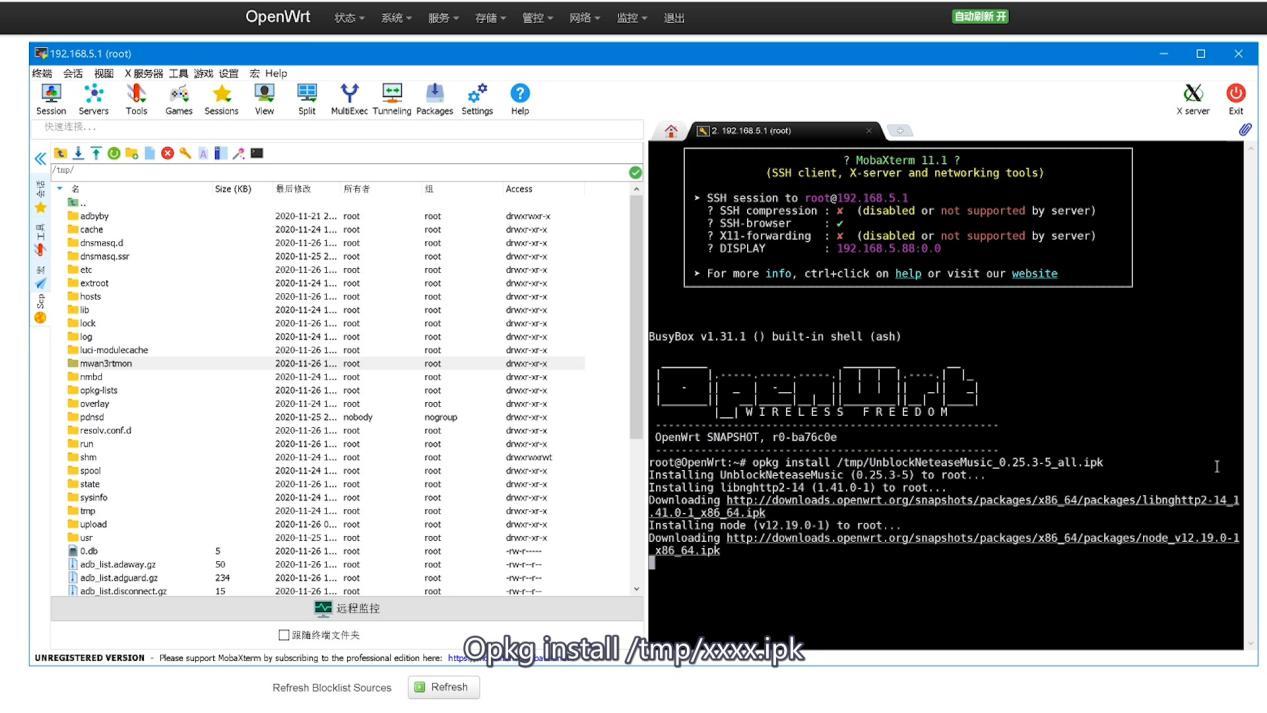Refresh the SFTP file list icon
This screenshot has height=713, width=1267.
click(115, 154)
